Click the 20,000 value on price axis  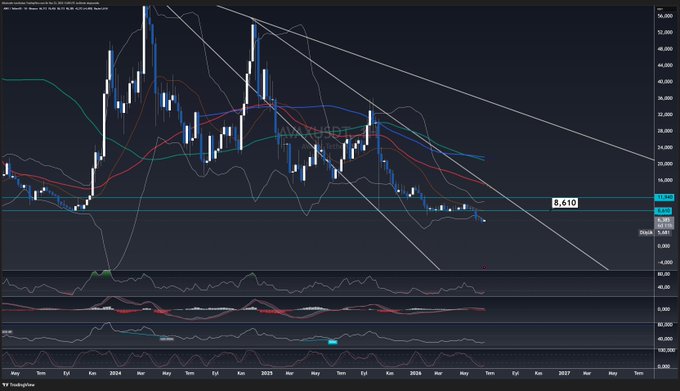click(x=665, y=164)
